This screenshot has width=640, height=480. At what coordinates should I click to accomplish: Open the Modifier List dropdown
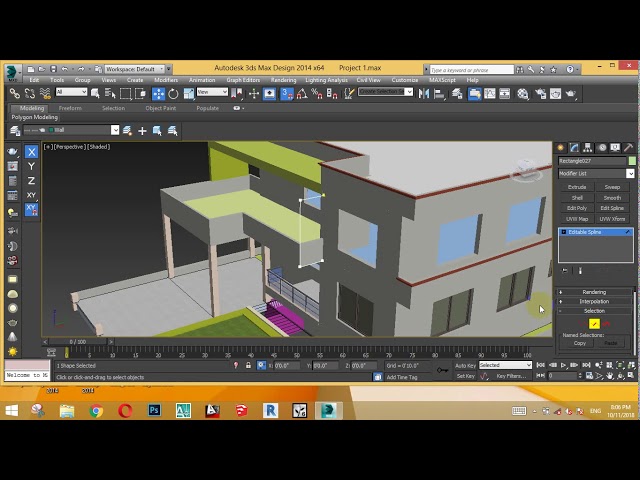(x=596, y=173)
